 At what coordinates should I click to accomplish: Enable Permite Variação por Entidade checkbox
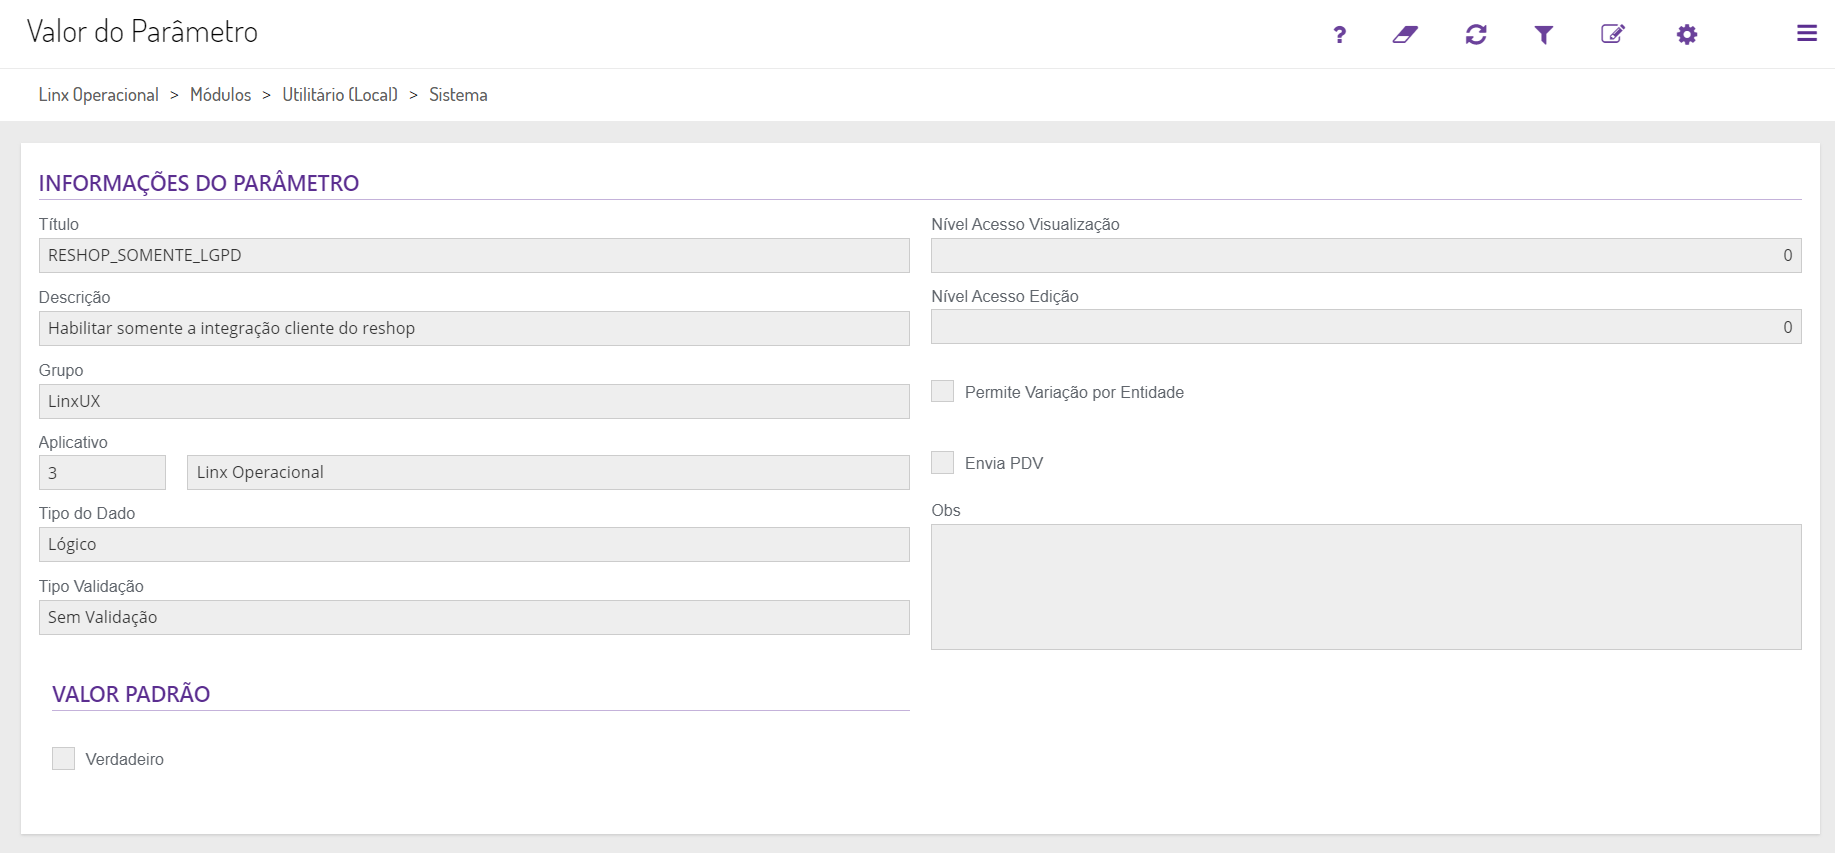pos(943,392)
